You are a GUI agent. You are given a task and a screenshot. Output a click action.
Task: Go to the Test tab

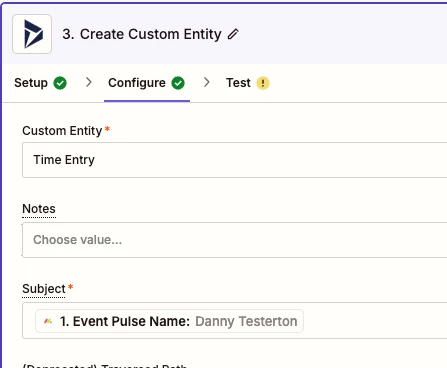(x=248, y=83)
